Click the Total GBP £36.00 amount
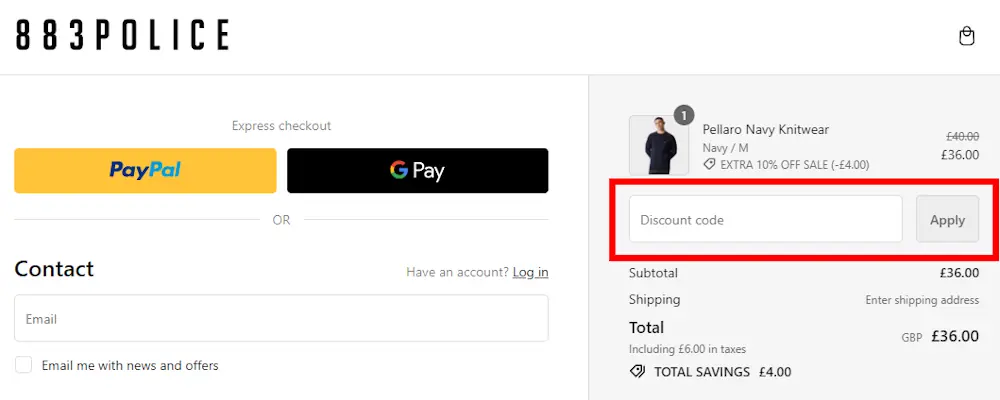Image resolution: width=1000 pixels, height=400 pixels. (x=955, y=336)
